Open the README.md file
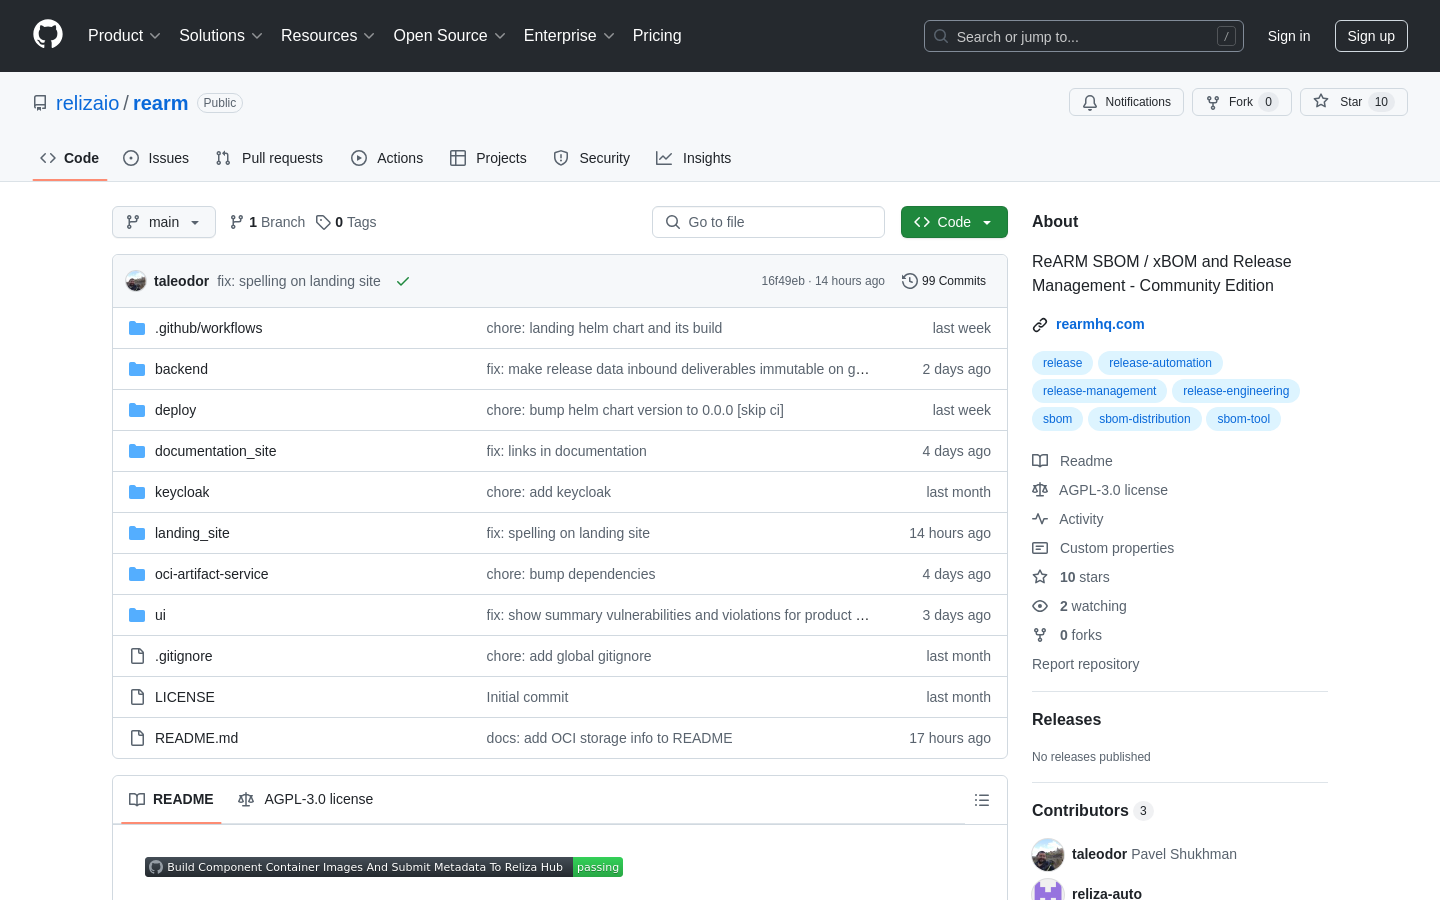 point(196,738)
